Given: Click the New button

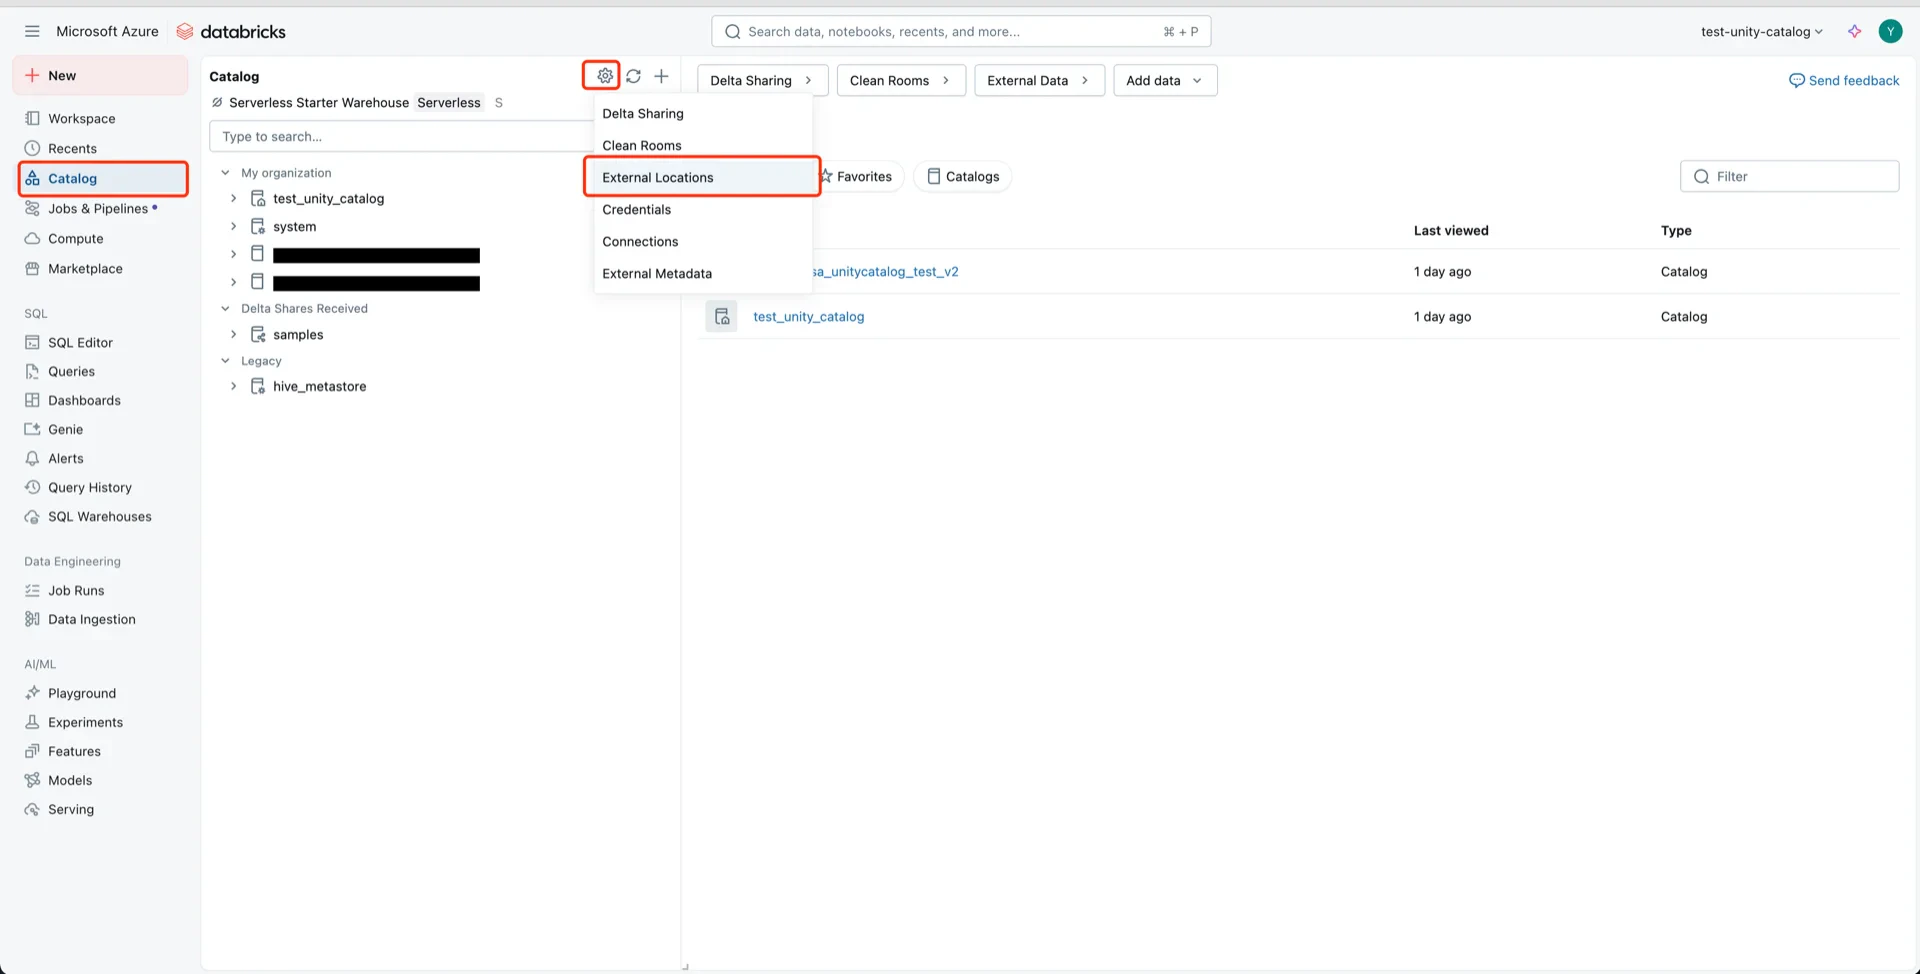Looking at the screenshot, I should click(x=100, y=75).
